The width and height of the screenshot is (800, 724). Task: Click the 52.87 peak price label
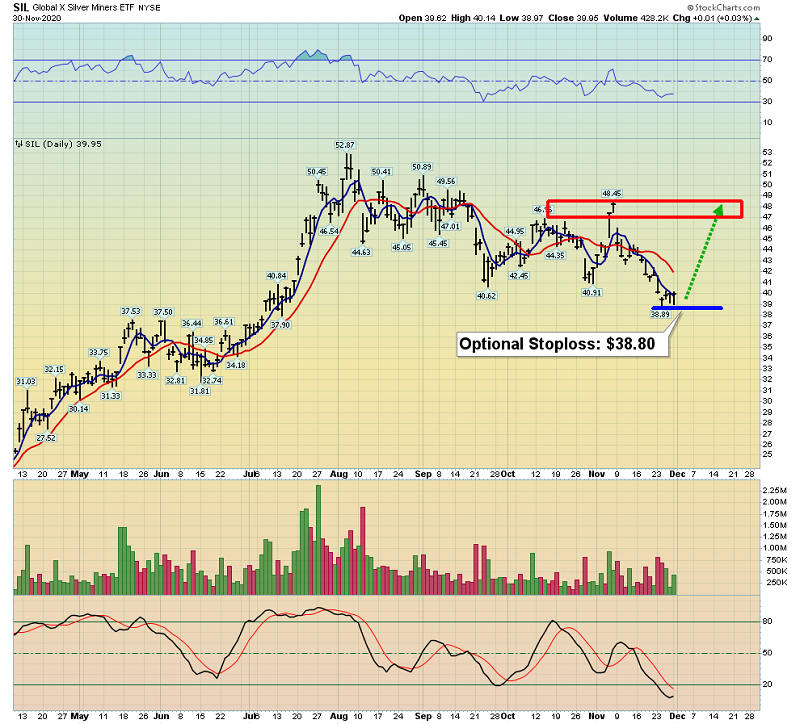(x=344, y=145)
